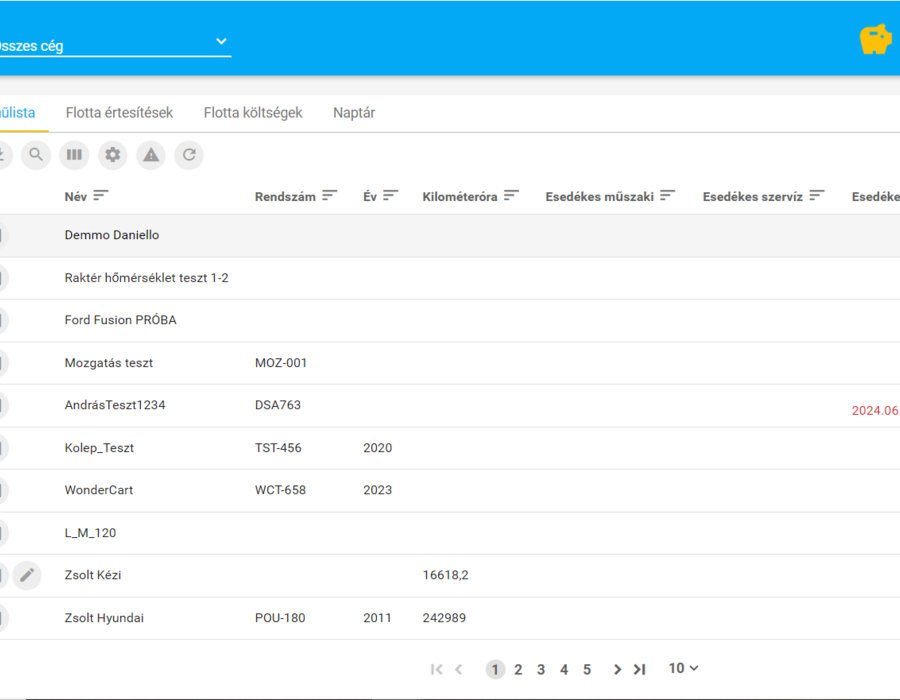Sort by Esedékes szervíz sort icon
Image resolution: width=900 pixels, height=700 pixels.
coord(817,196)
